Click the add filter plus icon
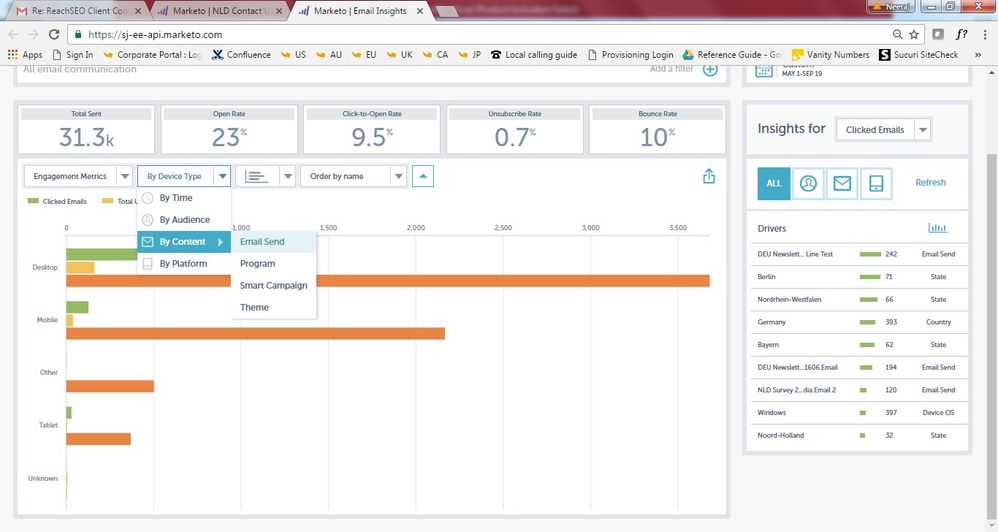 point(710,69)
